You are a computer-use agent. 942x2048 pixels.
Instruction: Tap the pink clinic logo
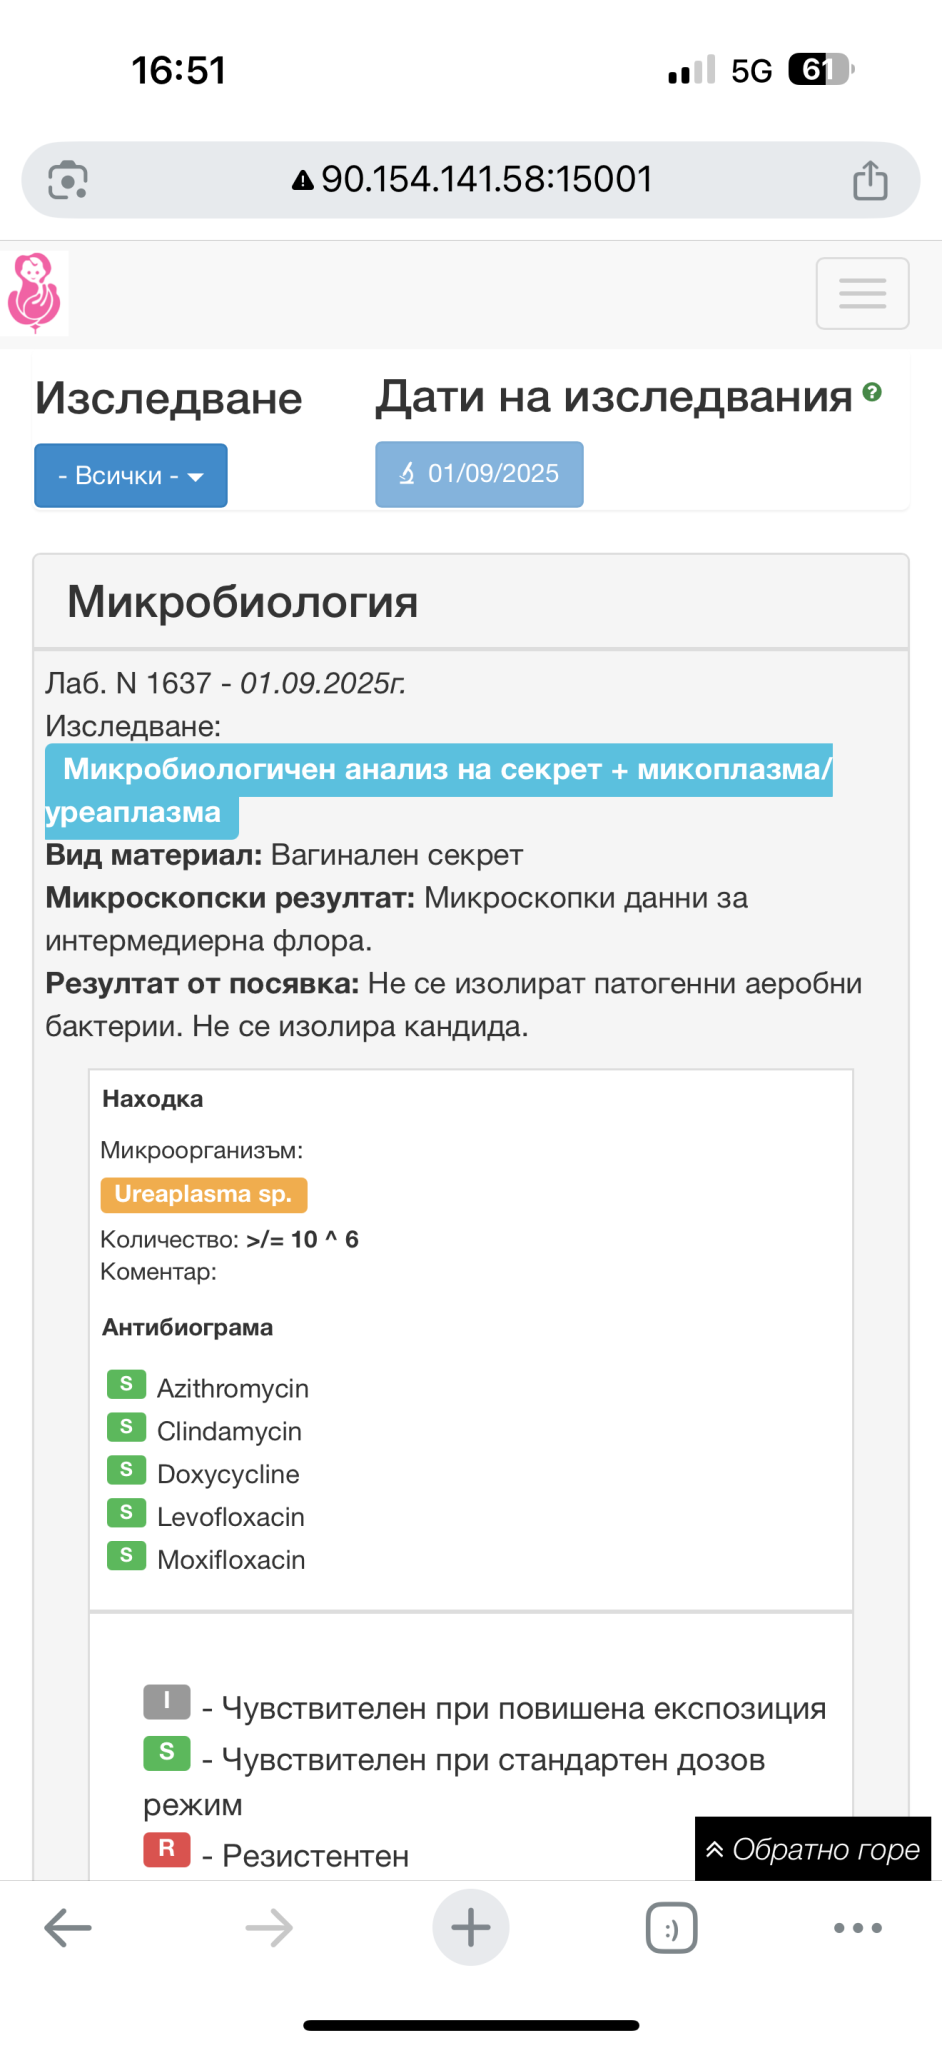[x=35, y=292]
